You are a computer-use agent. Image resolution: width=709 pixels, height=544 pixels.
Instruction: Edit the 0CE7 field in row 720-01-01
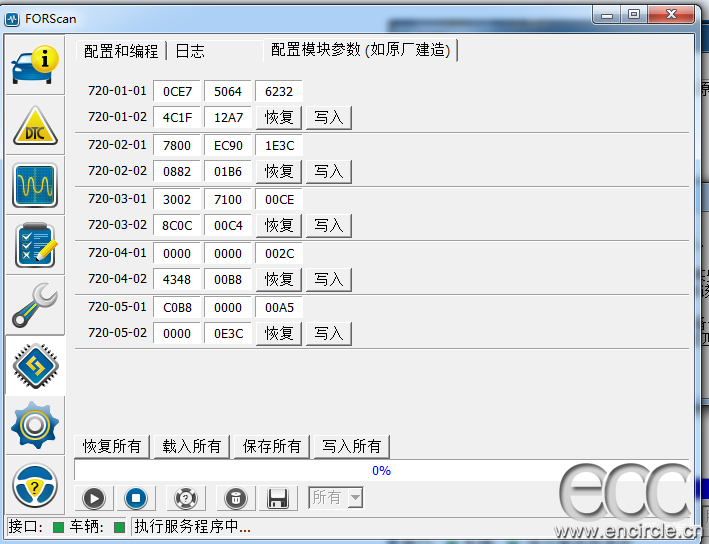point(177,91)
